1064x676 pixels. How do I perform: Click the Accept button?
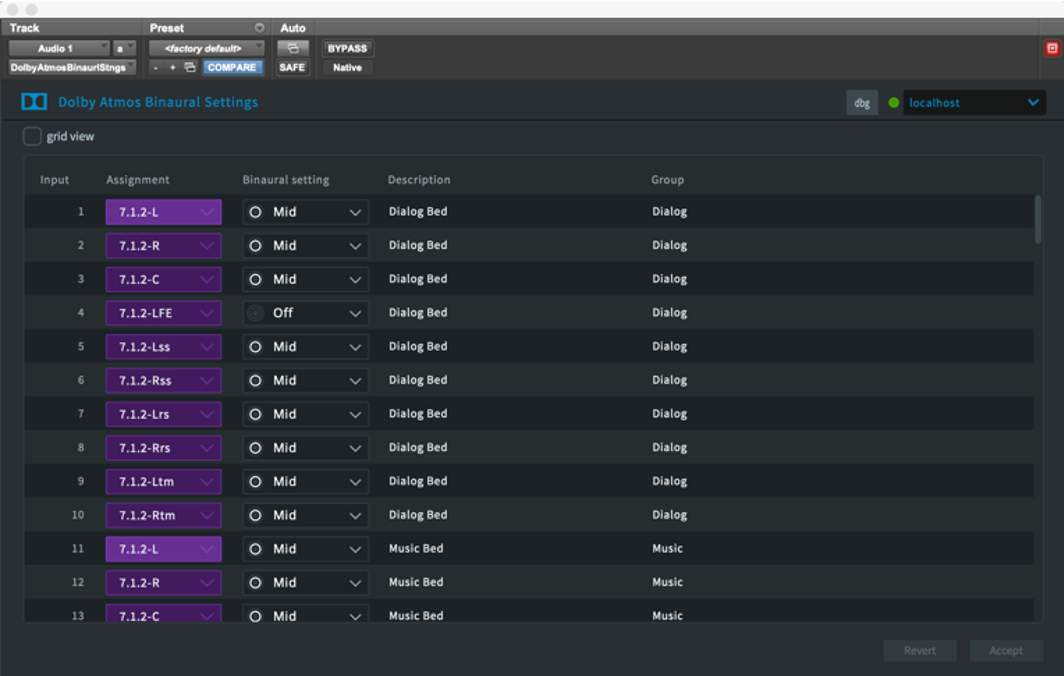[x=1006, y=650]
